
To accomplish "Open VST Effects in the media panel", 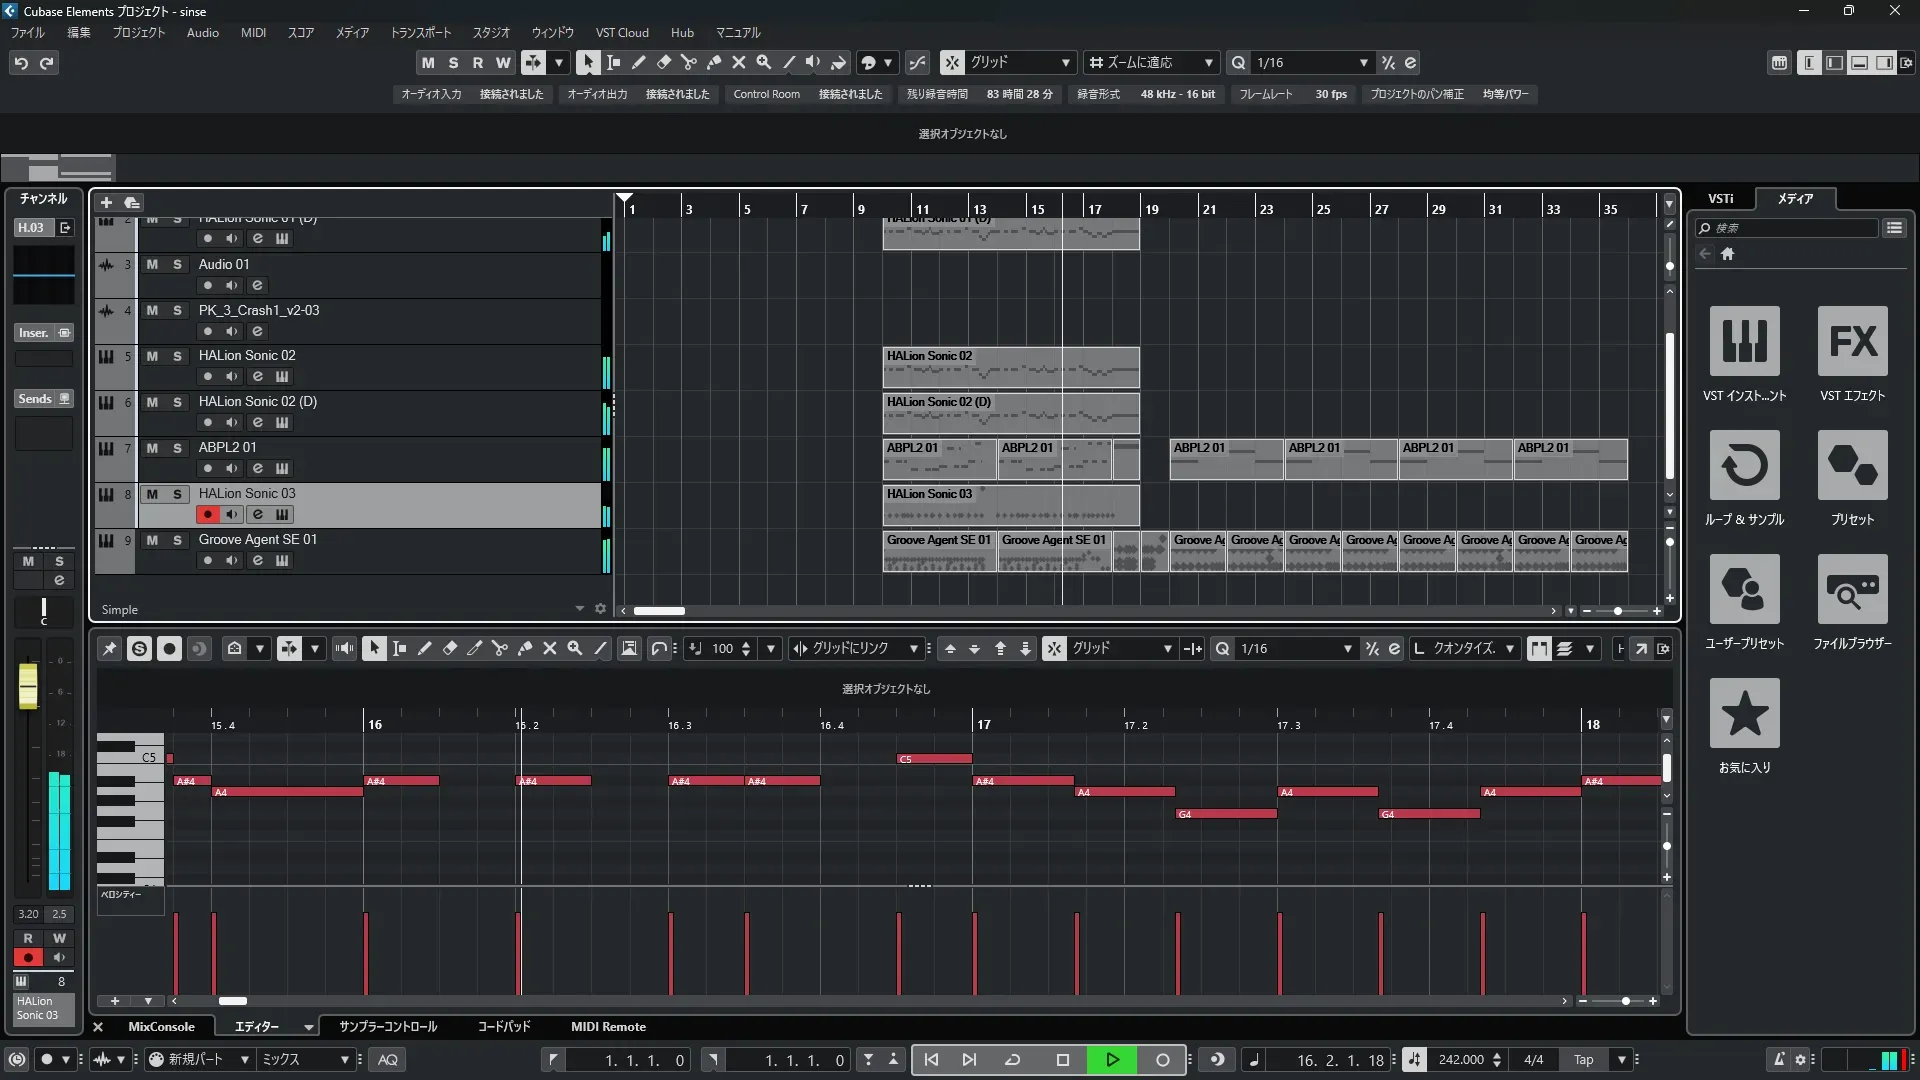I will 1852,342.
